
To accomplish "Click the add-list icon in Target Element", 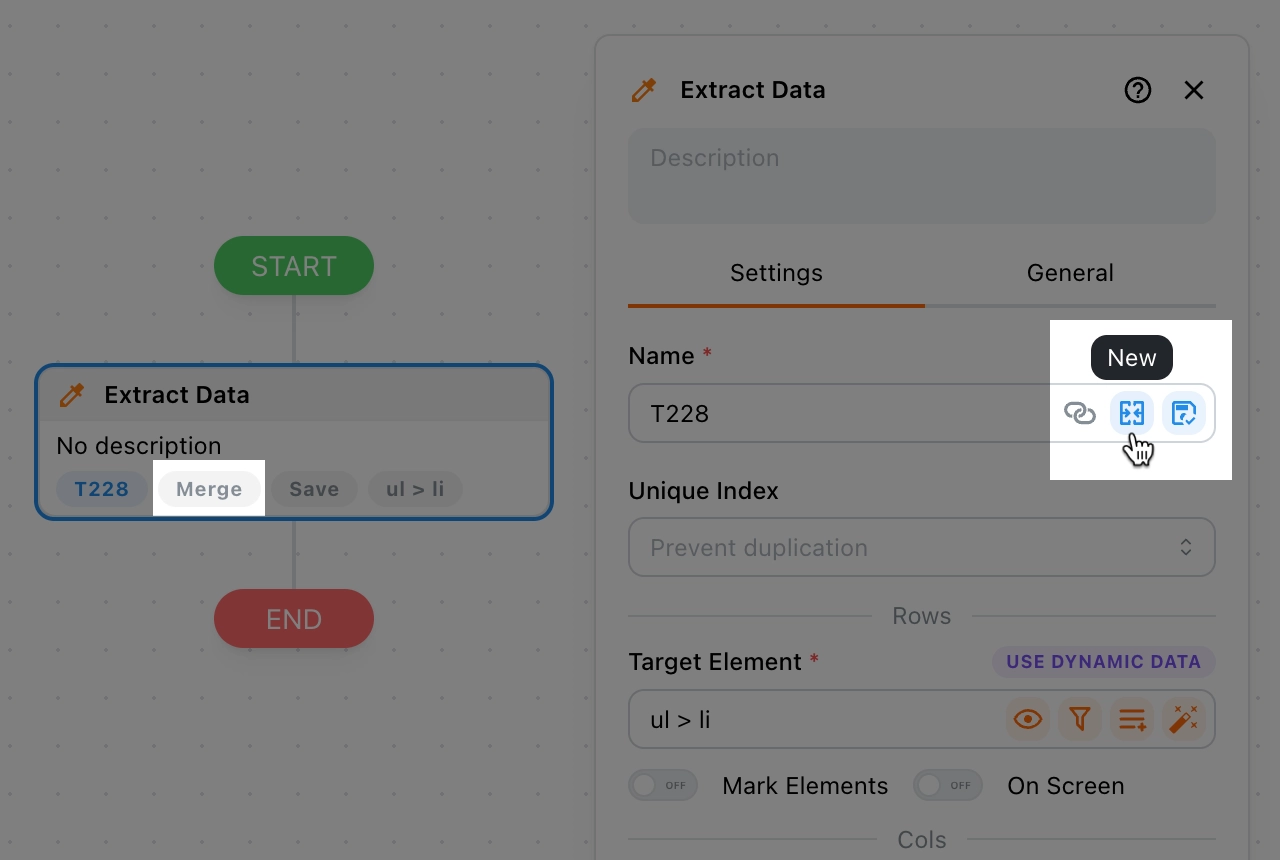I will tap(1132, 719).
